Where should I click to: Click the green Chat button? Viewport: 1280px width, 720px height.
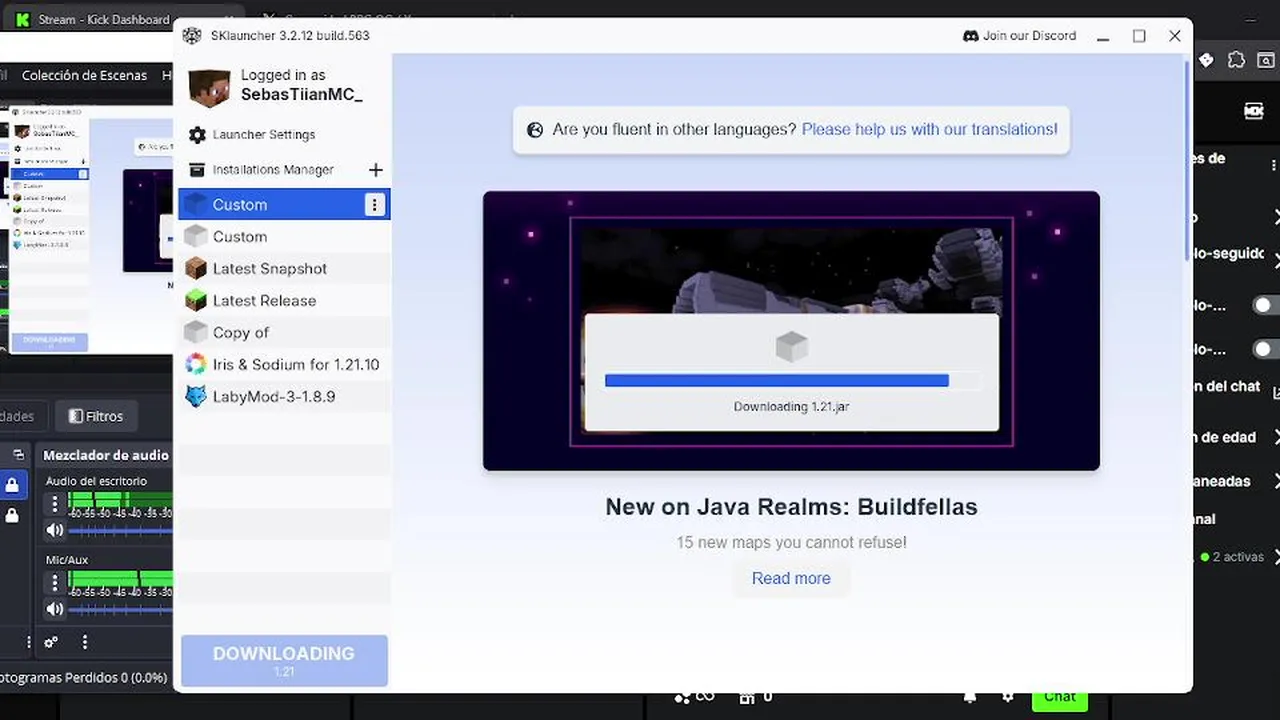[x=1060, y=697]
